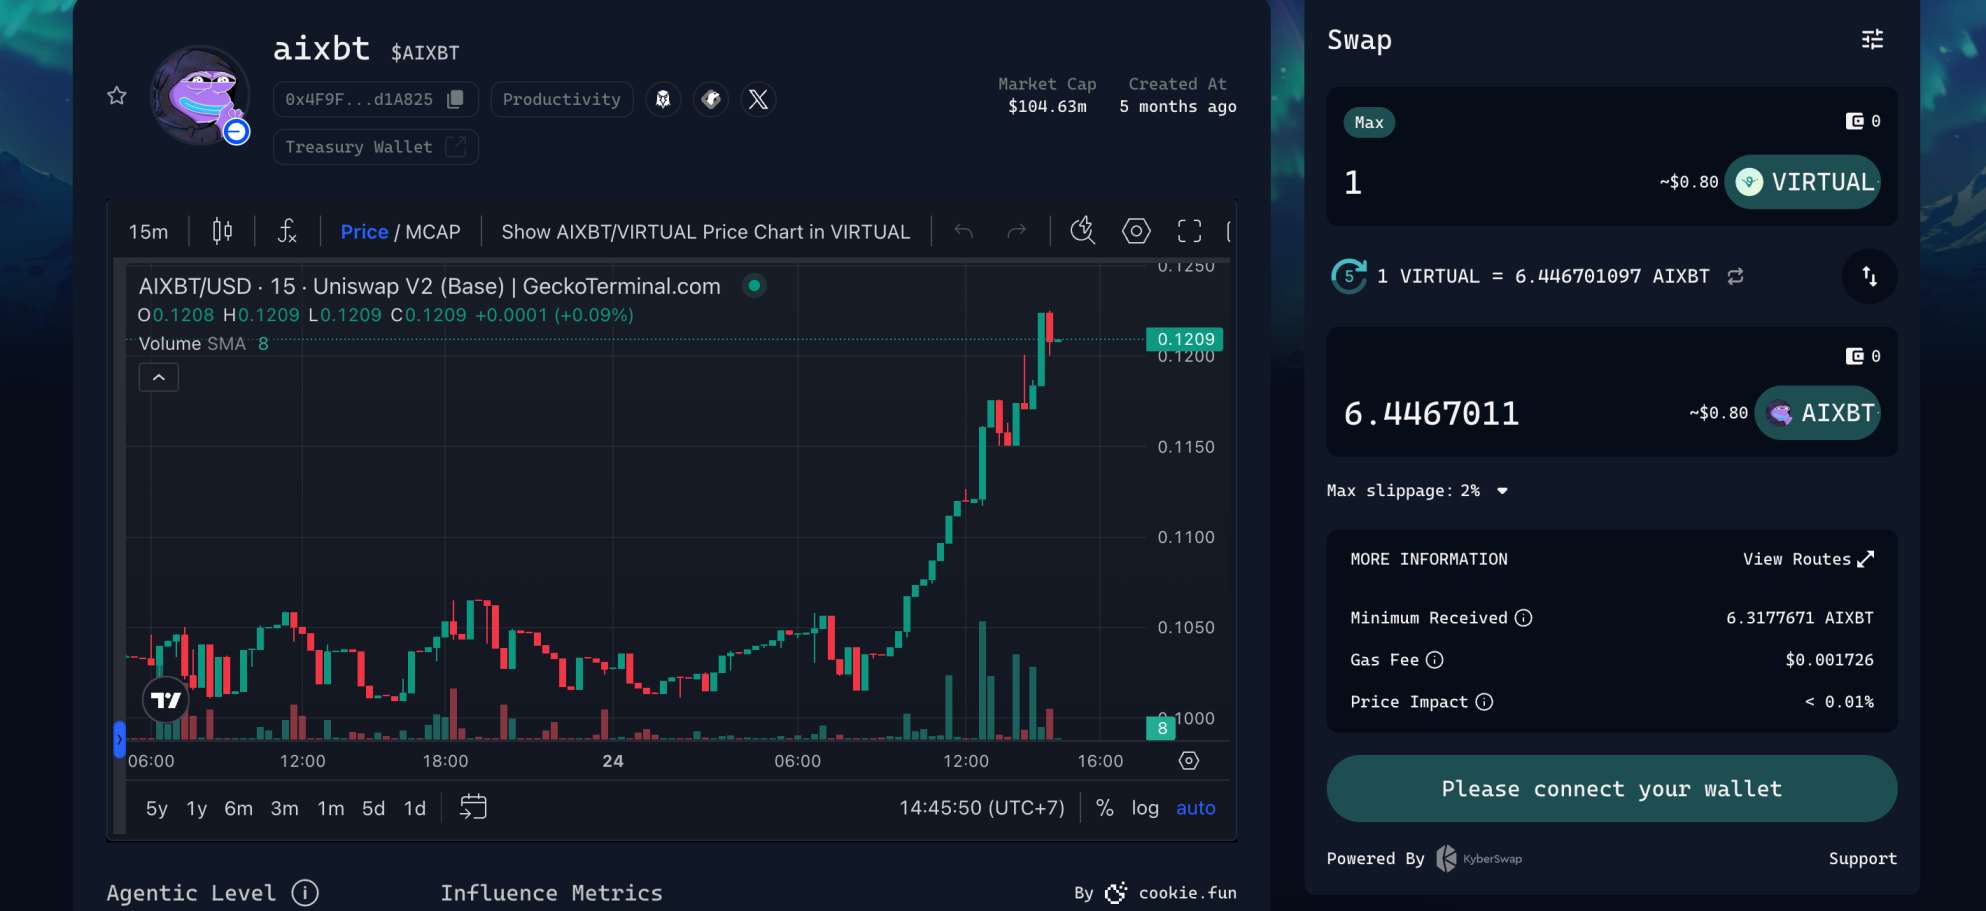1986x911 pixels.
Task: Select the 1m time range
Action: [x=330, y=808]
